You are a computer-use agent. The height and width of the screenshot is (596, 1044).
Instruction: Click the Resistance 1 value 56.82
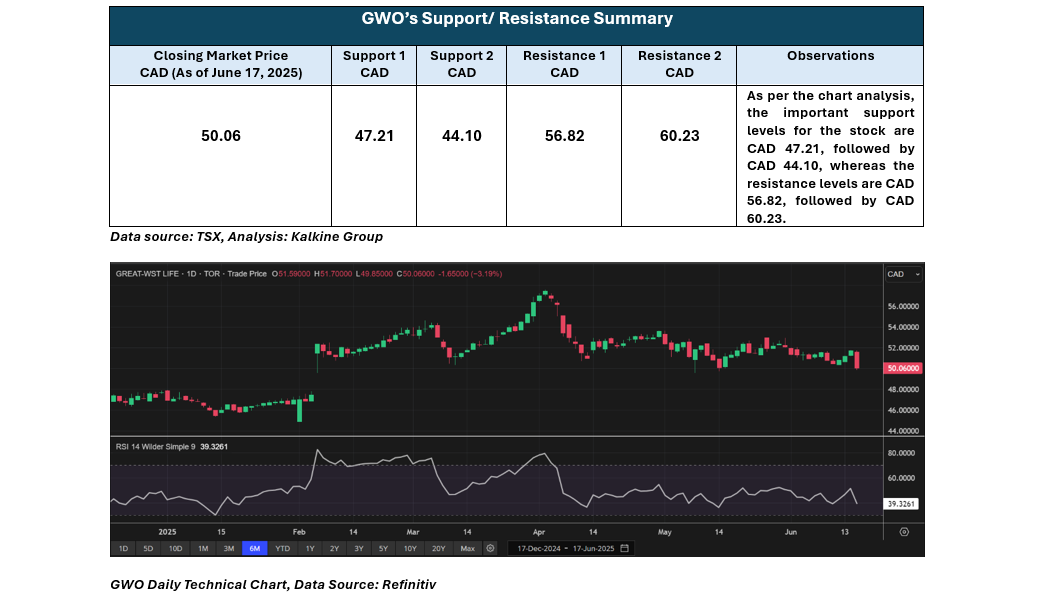(565, 136)
